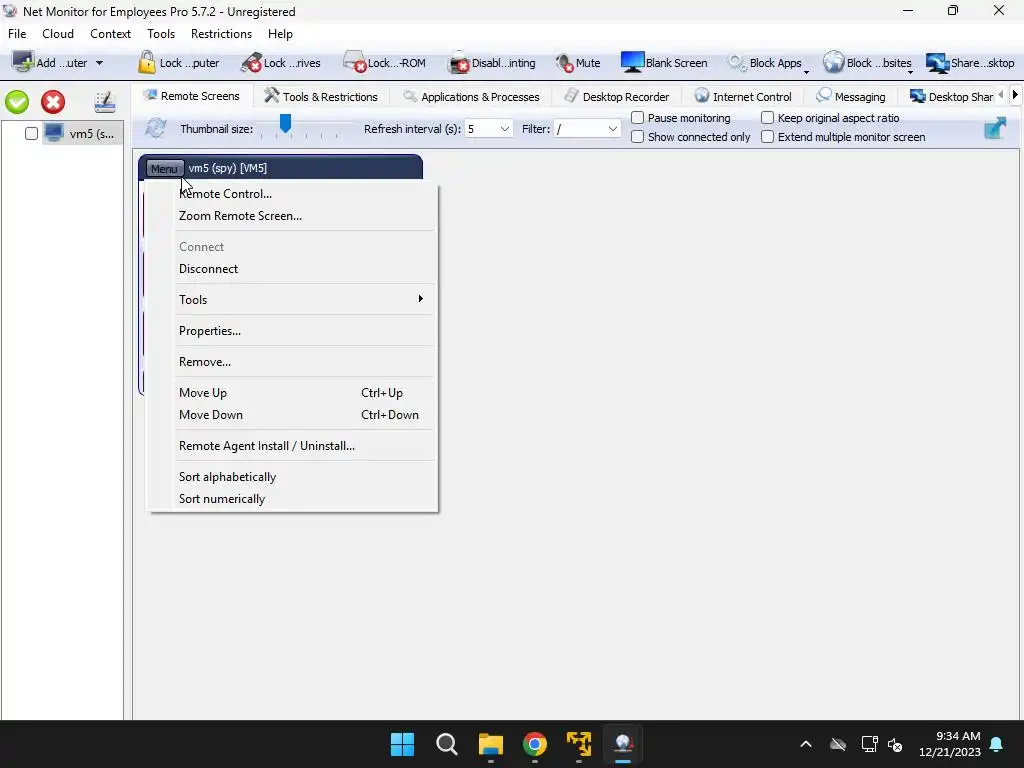
Task: Choose Properties in the context menu
Action: [x=291, y=330]
